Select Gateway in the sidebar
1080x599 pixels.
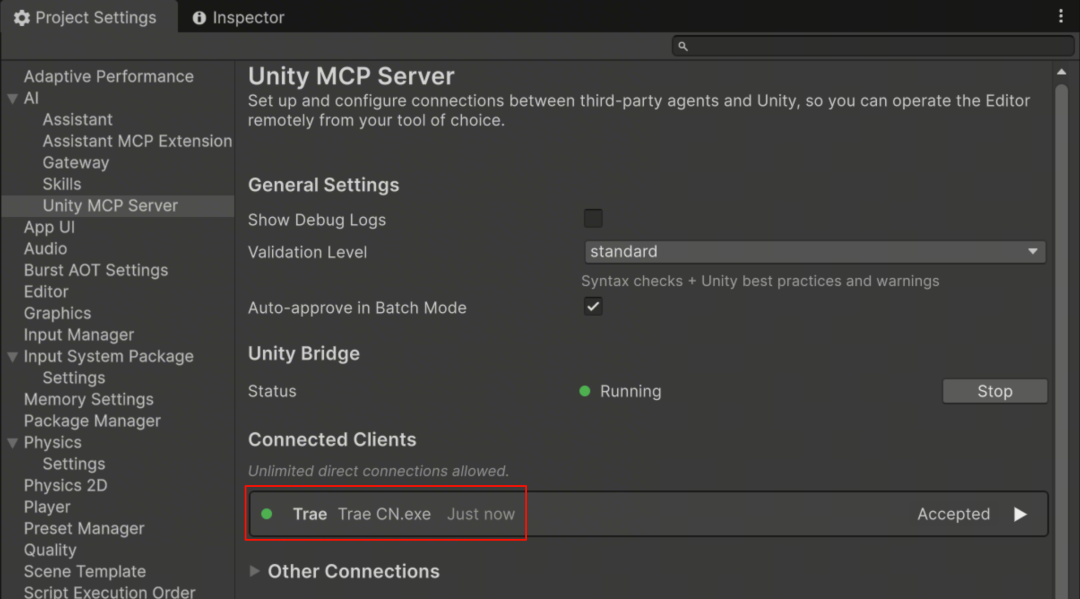click(x=76, y=162)
